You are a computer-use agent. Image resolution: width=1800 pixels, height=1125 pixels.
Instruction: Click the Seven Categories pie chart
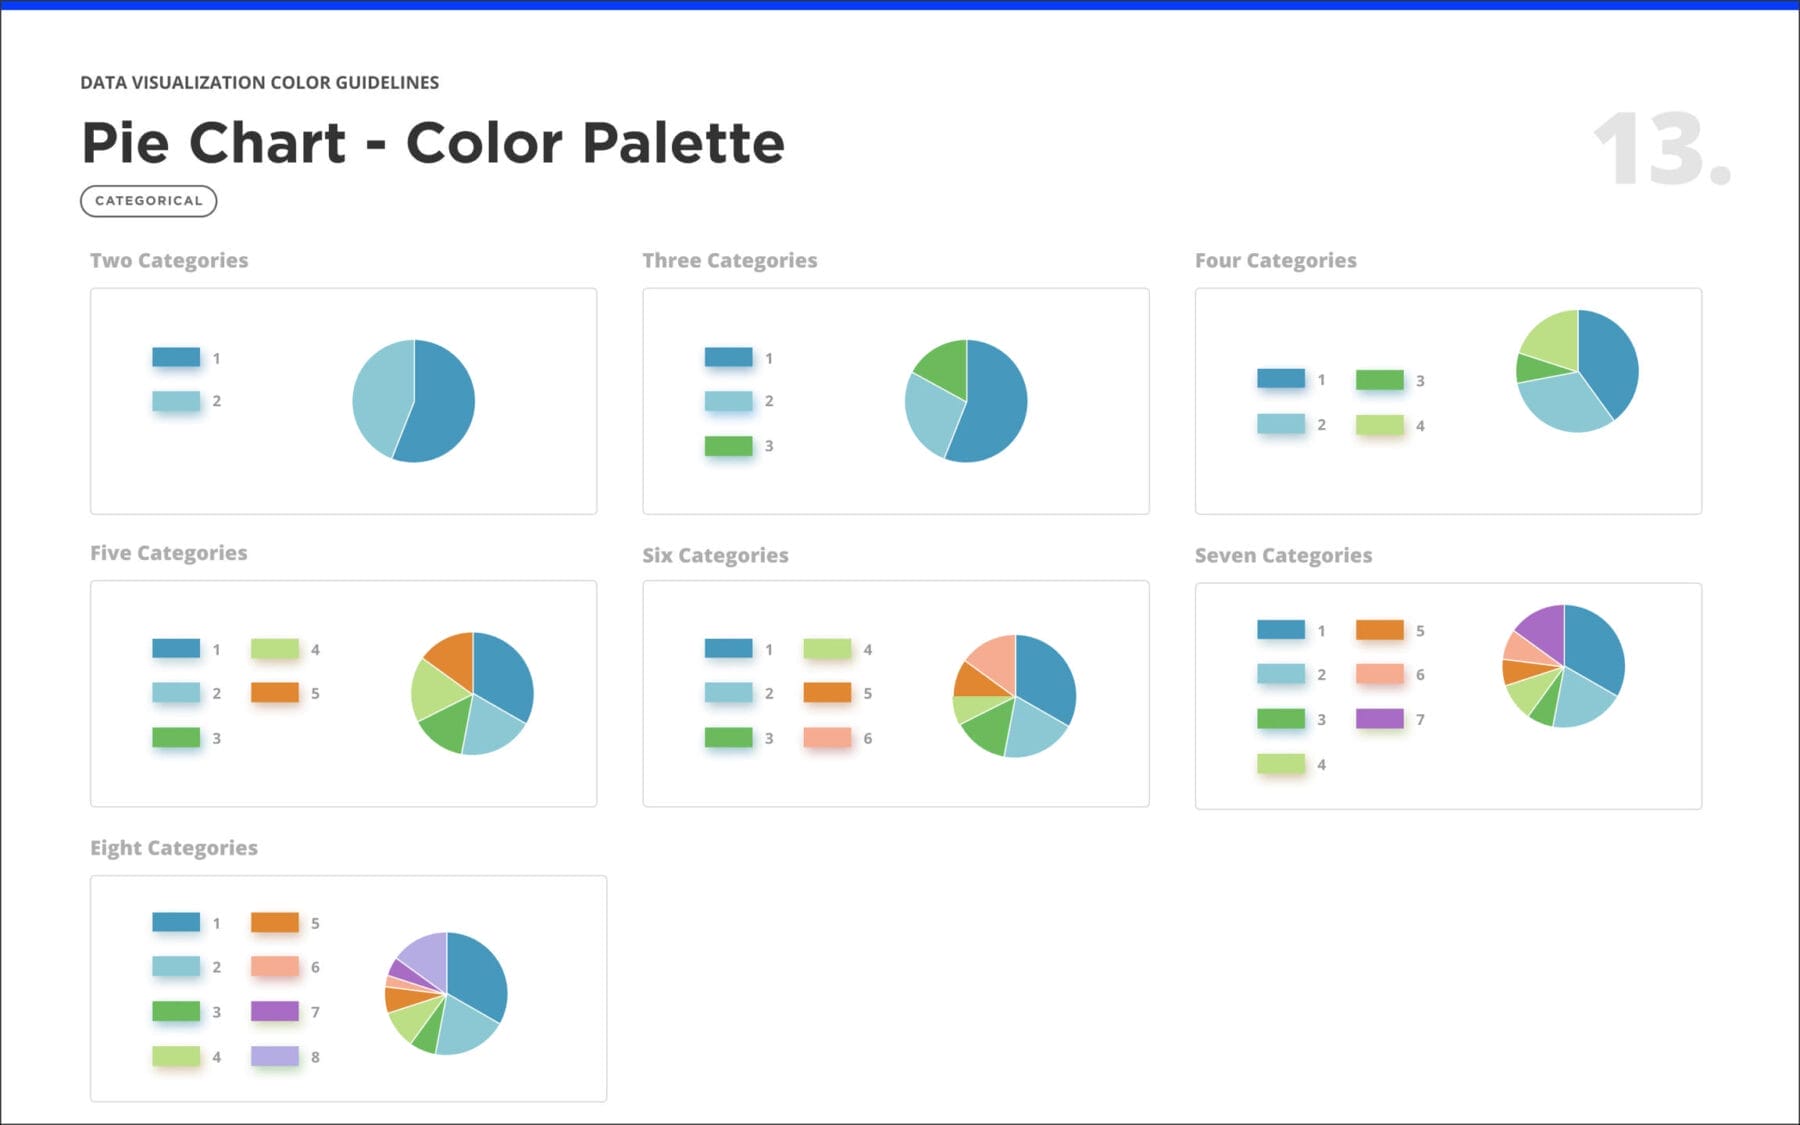[x=1563, y=666]
